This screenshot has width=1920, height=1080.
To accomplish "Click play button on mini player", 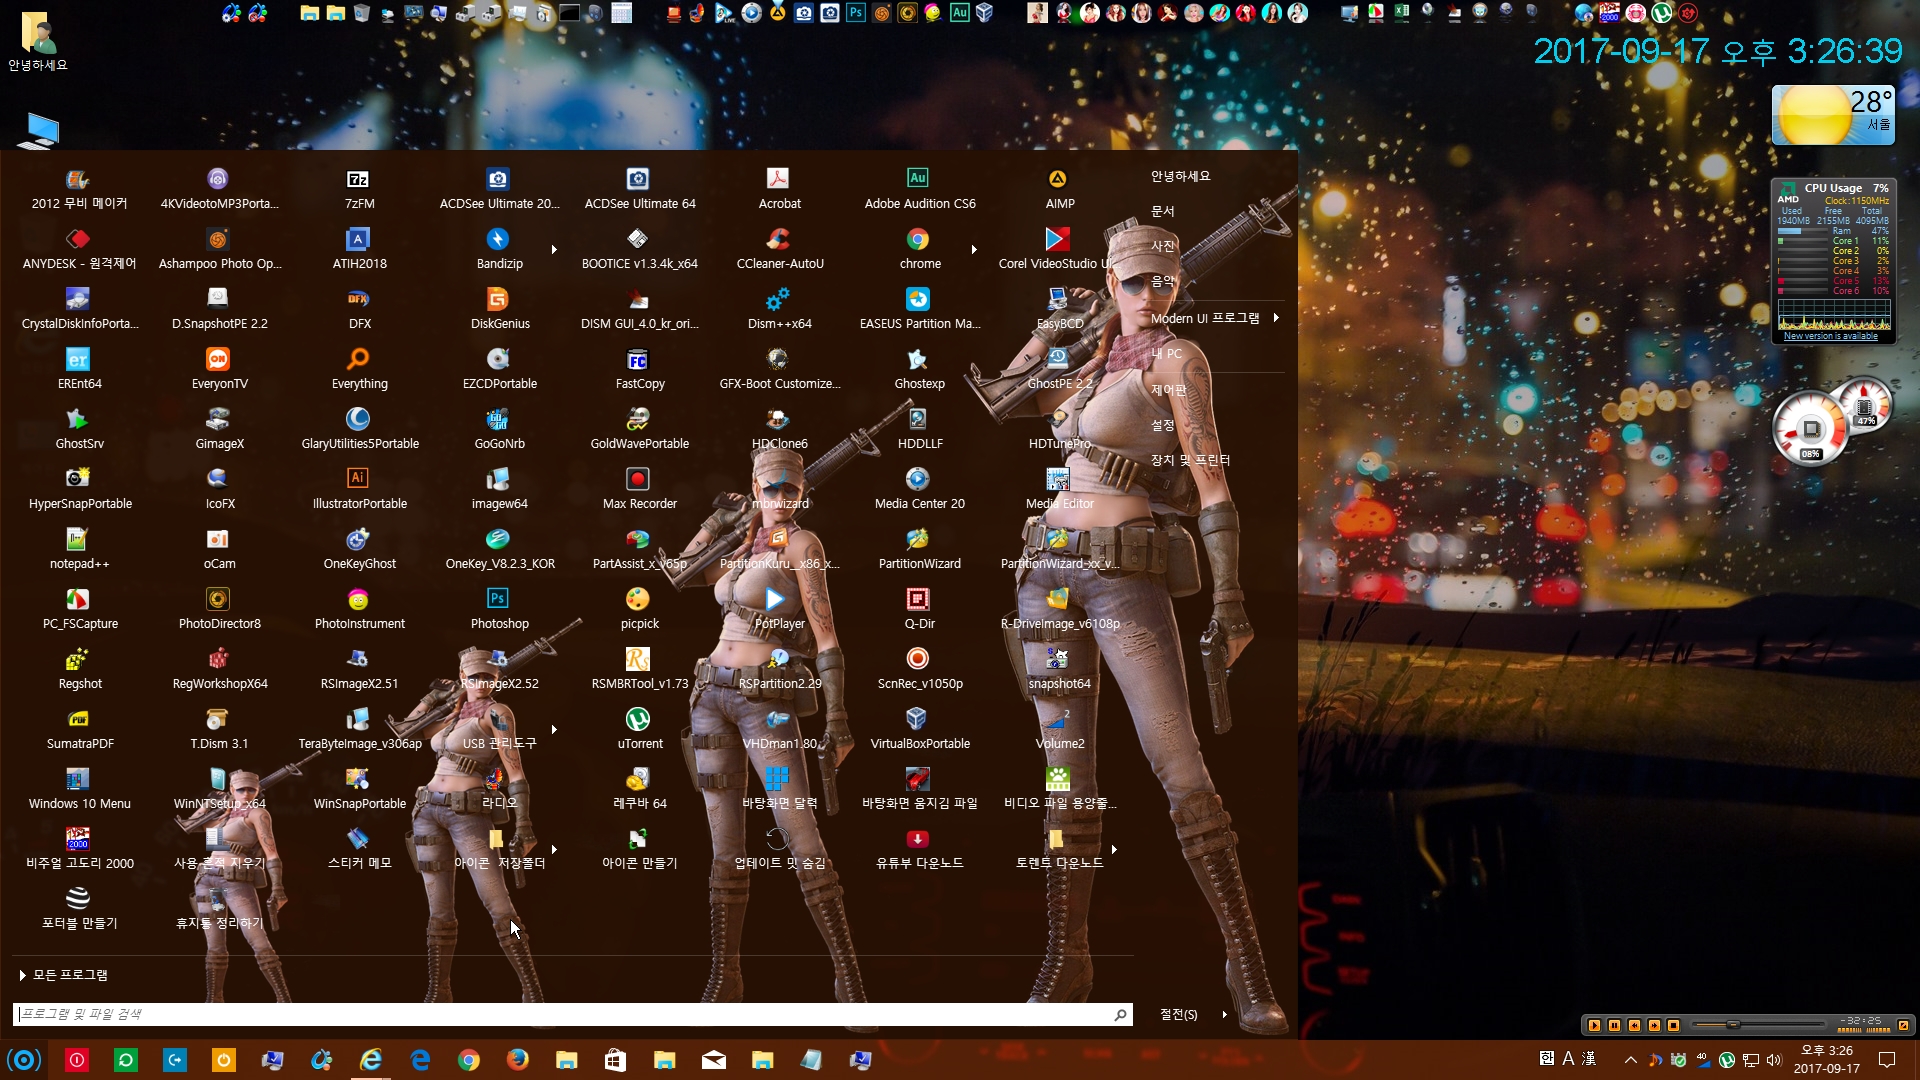I will tap(1594, 1025).
